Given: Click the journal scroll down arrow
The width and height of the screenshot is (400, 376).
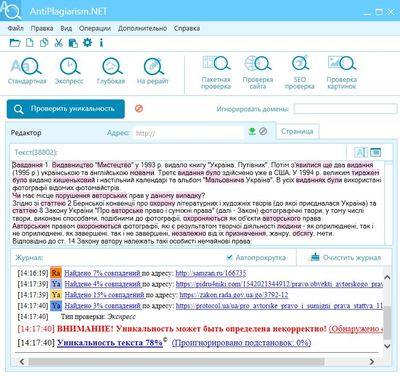Looking at the screenshot, I should click(x=387, y=346).
